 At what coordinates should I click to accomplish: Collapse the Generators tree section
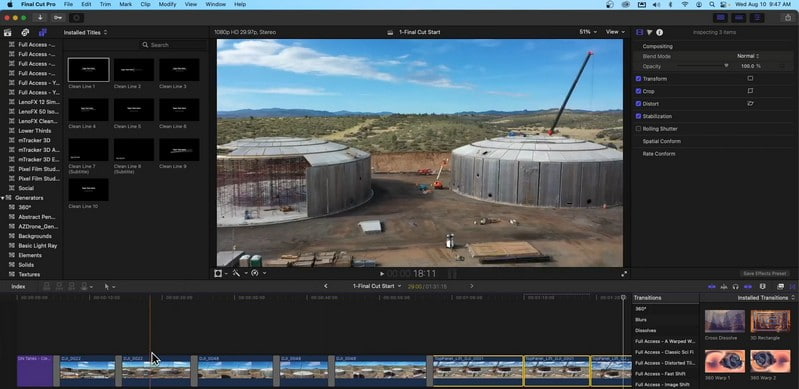point(3,198)
